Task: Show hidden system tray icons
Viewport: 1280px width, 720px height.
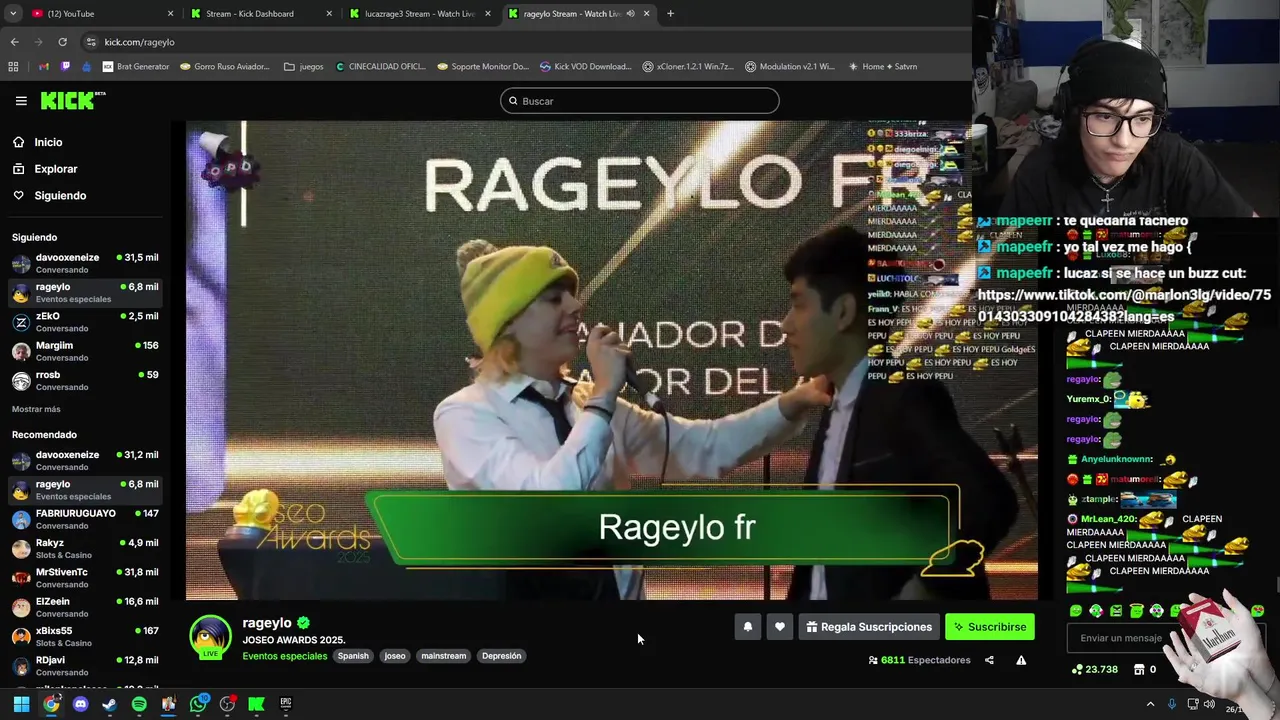Action: (1150, 704)
